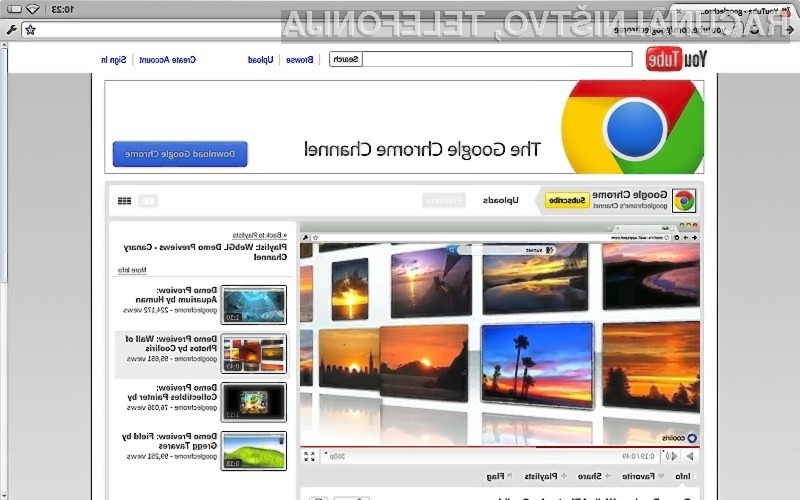Click The Google Chrome Channel banner

pyautogui.click(x=404, y=127)
